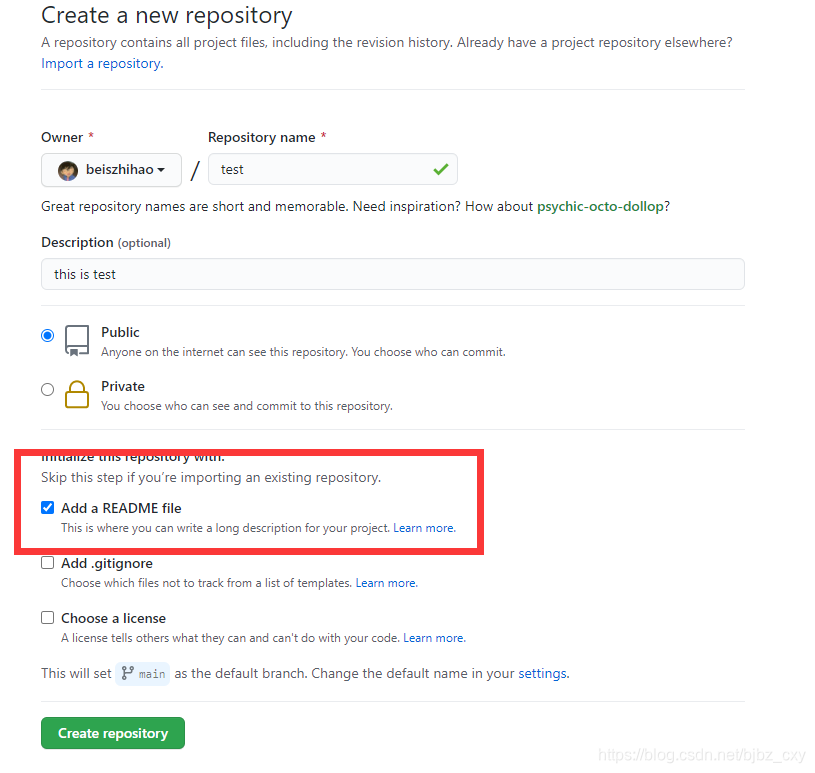Select the Private radio button

coord(47,390)
